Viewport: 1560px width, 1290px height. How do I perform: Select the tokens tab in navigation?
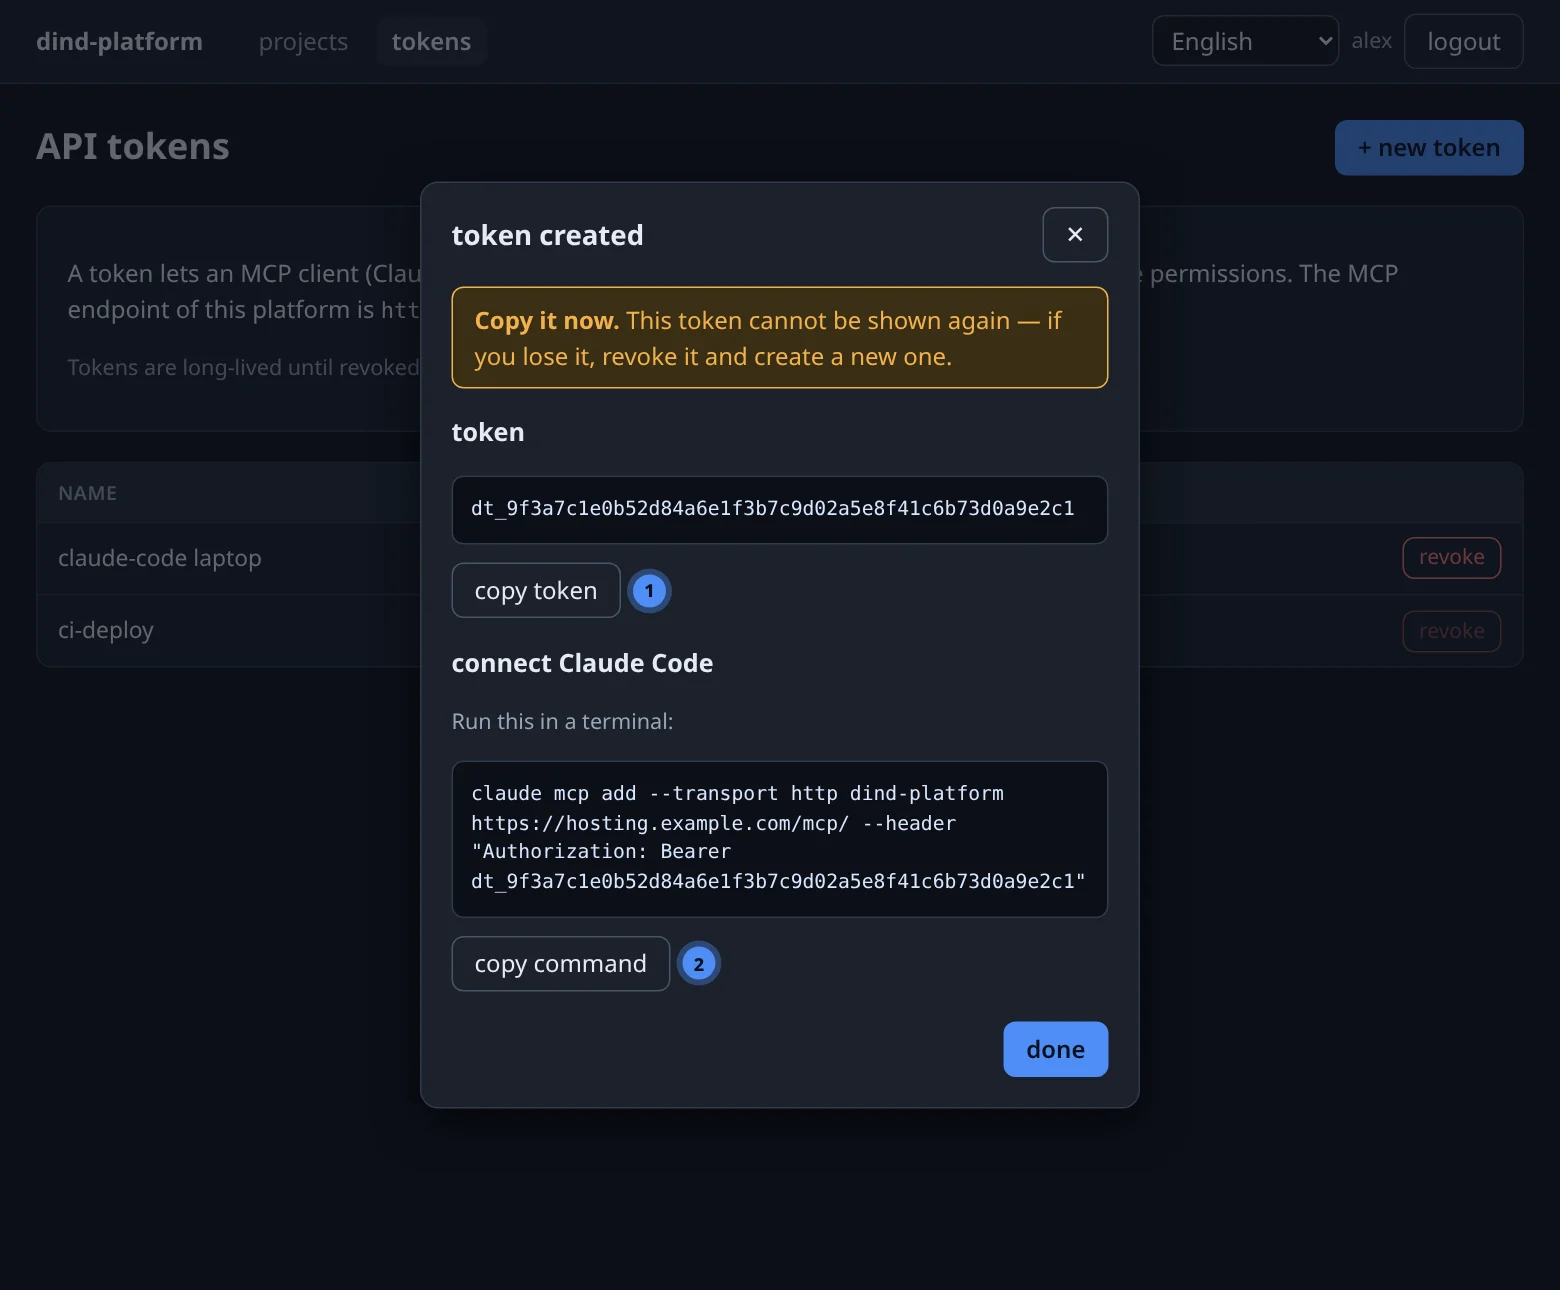coord(431,42)
